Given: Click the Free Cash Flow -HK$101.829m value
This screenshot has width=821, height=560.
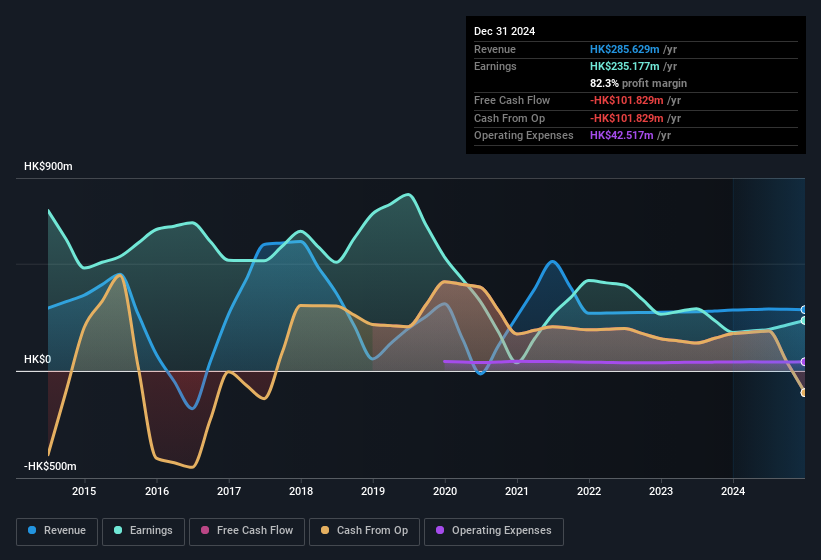Looking at the screenshot, I should 627,100.
